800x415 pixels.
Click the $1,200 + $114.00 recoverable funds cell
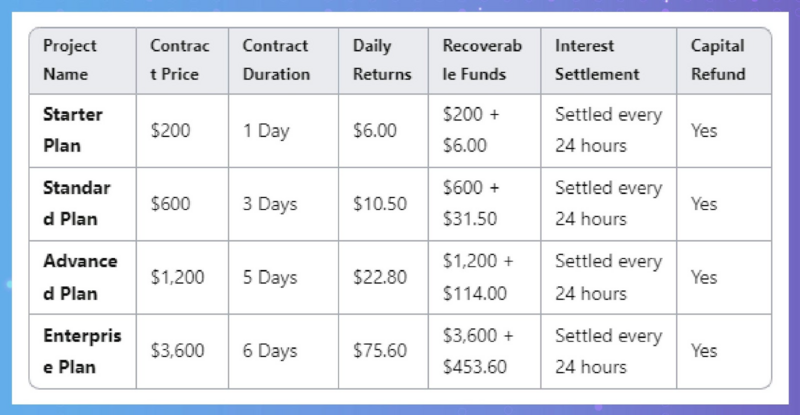click(478, 277)
